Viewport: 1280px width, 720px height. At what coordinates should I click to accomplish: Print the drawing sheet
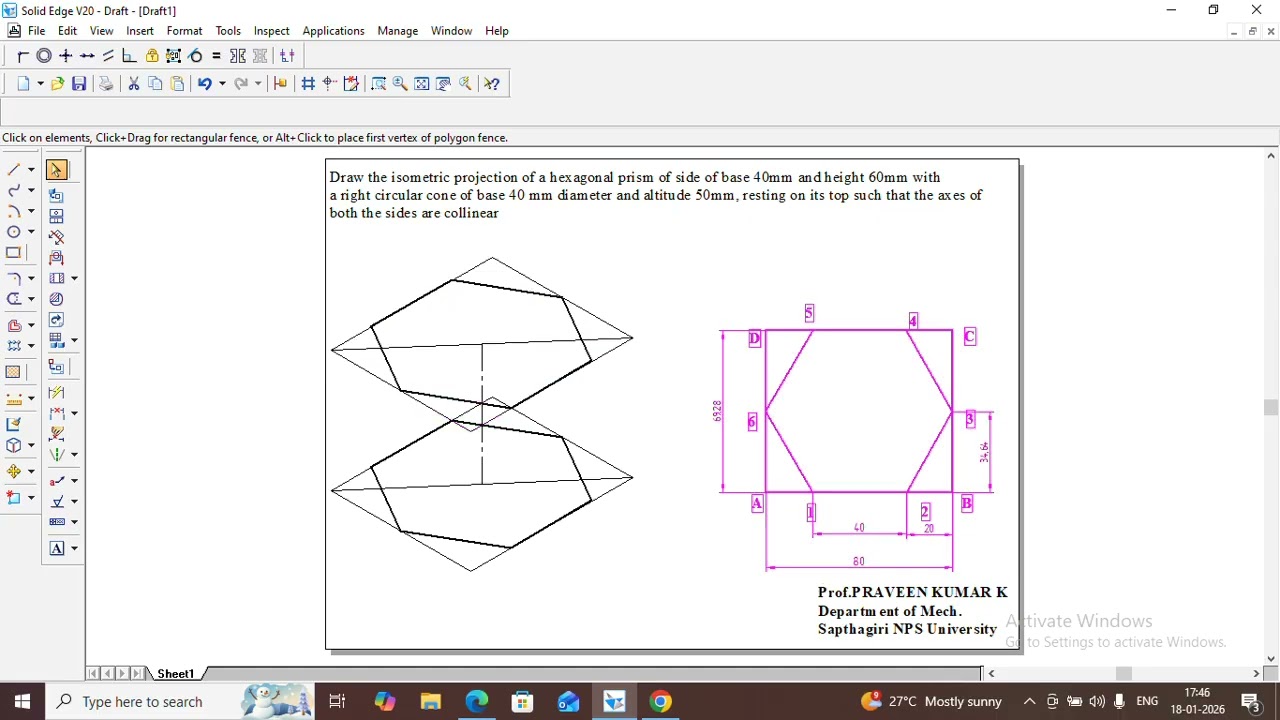click(x=106, y=84)
